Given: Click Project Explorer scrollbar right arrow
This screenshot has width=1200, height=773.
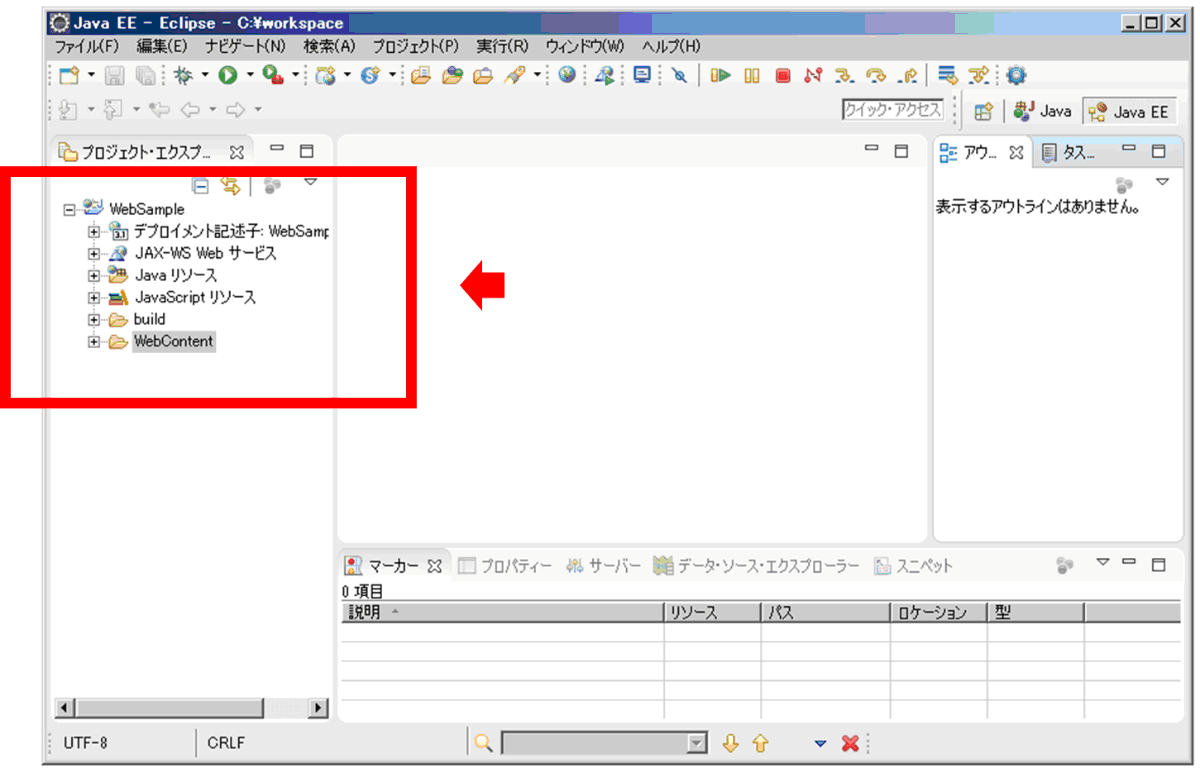Looking at the screenshot, I should click(319, 708).
